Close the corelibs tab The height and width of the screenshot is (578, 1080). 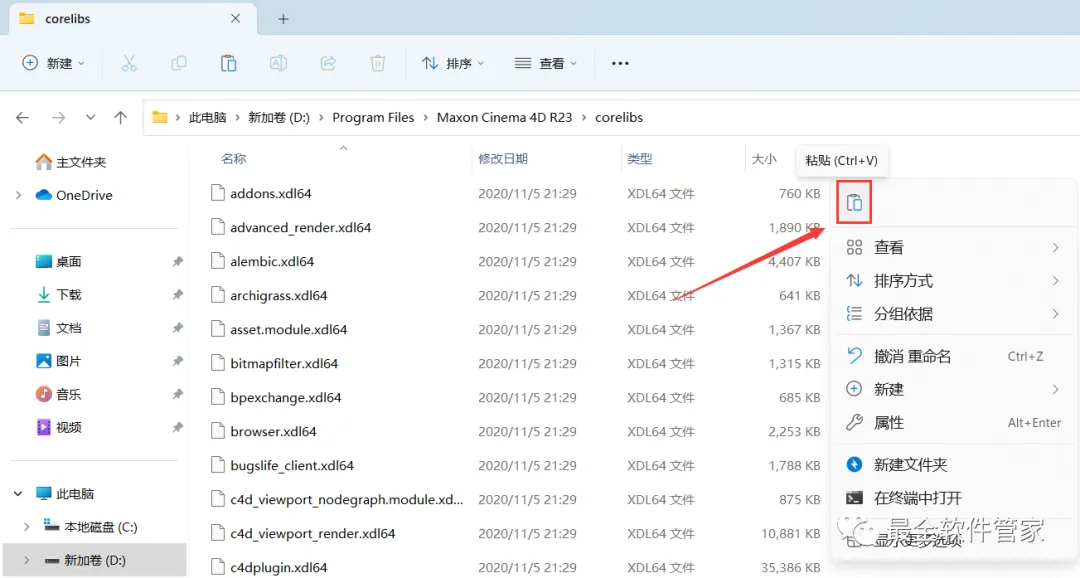click(236, 19)
